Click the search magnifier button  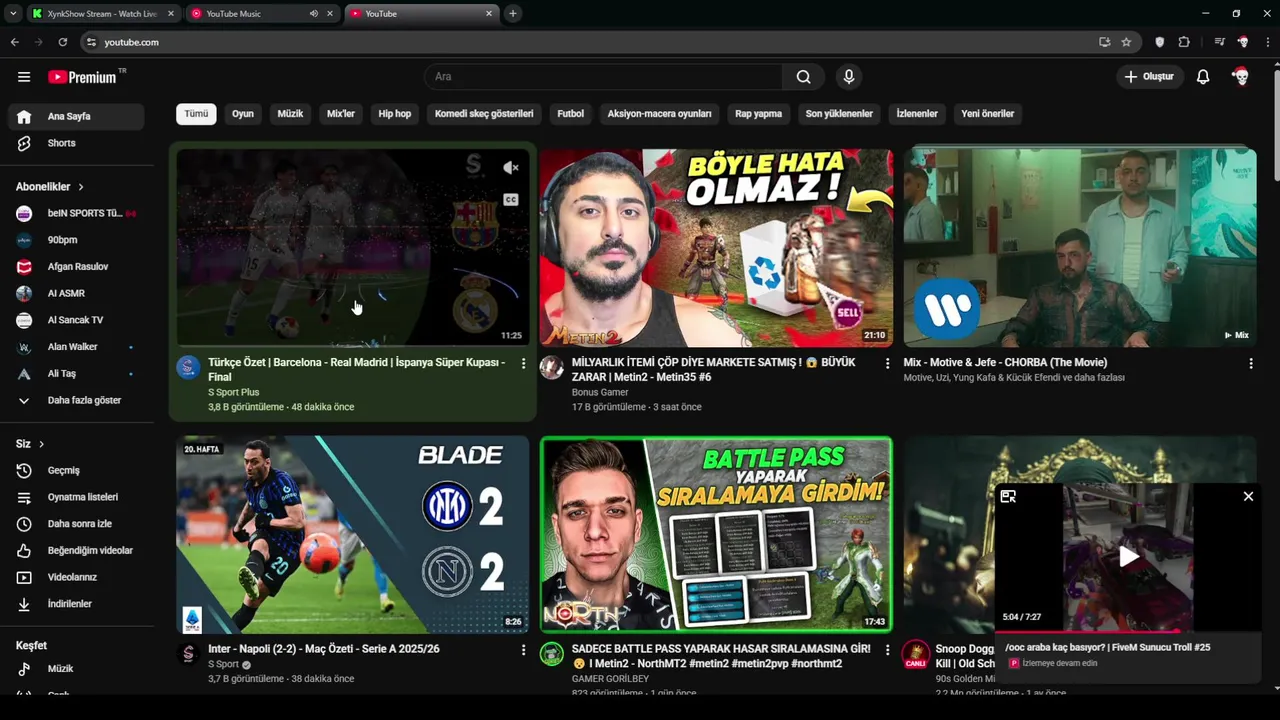coord(803,77)
